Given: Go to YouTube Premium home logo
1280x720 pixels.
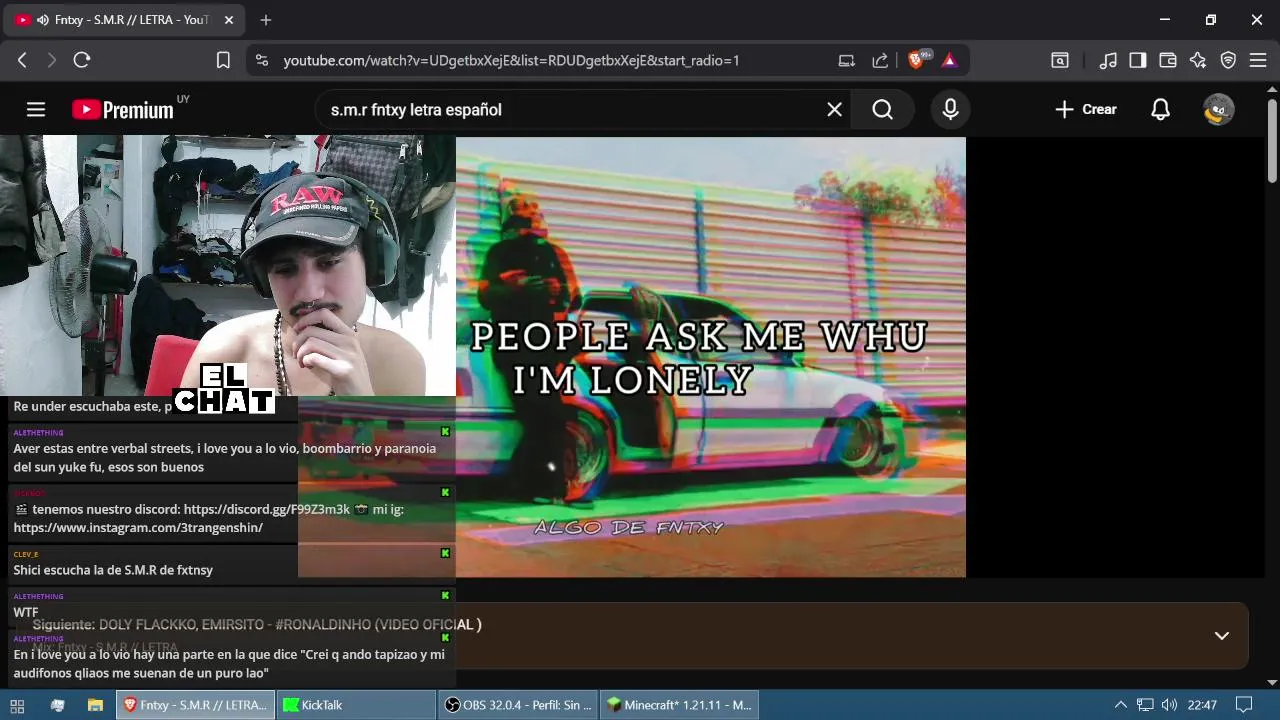Looking at the screenshot, I should coord(123,110).
